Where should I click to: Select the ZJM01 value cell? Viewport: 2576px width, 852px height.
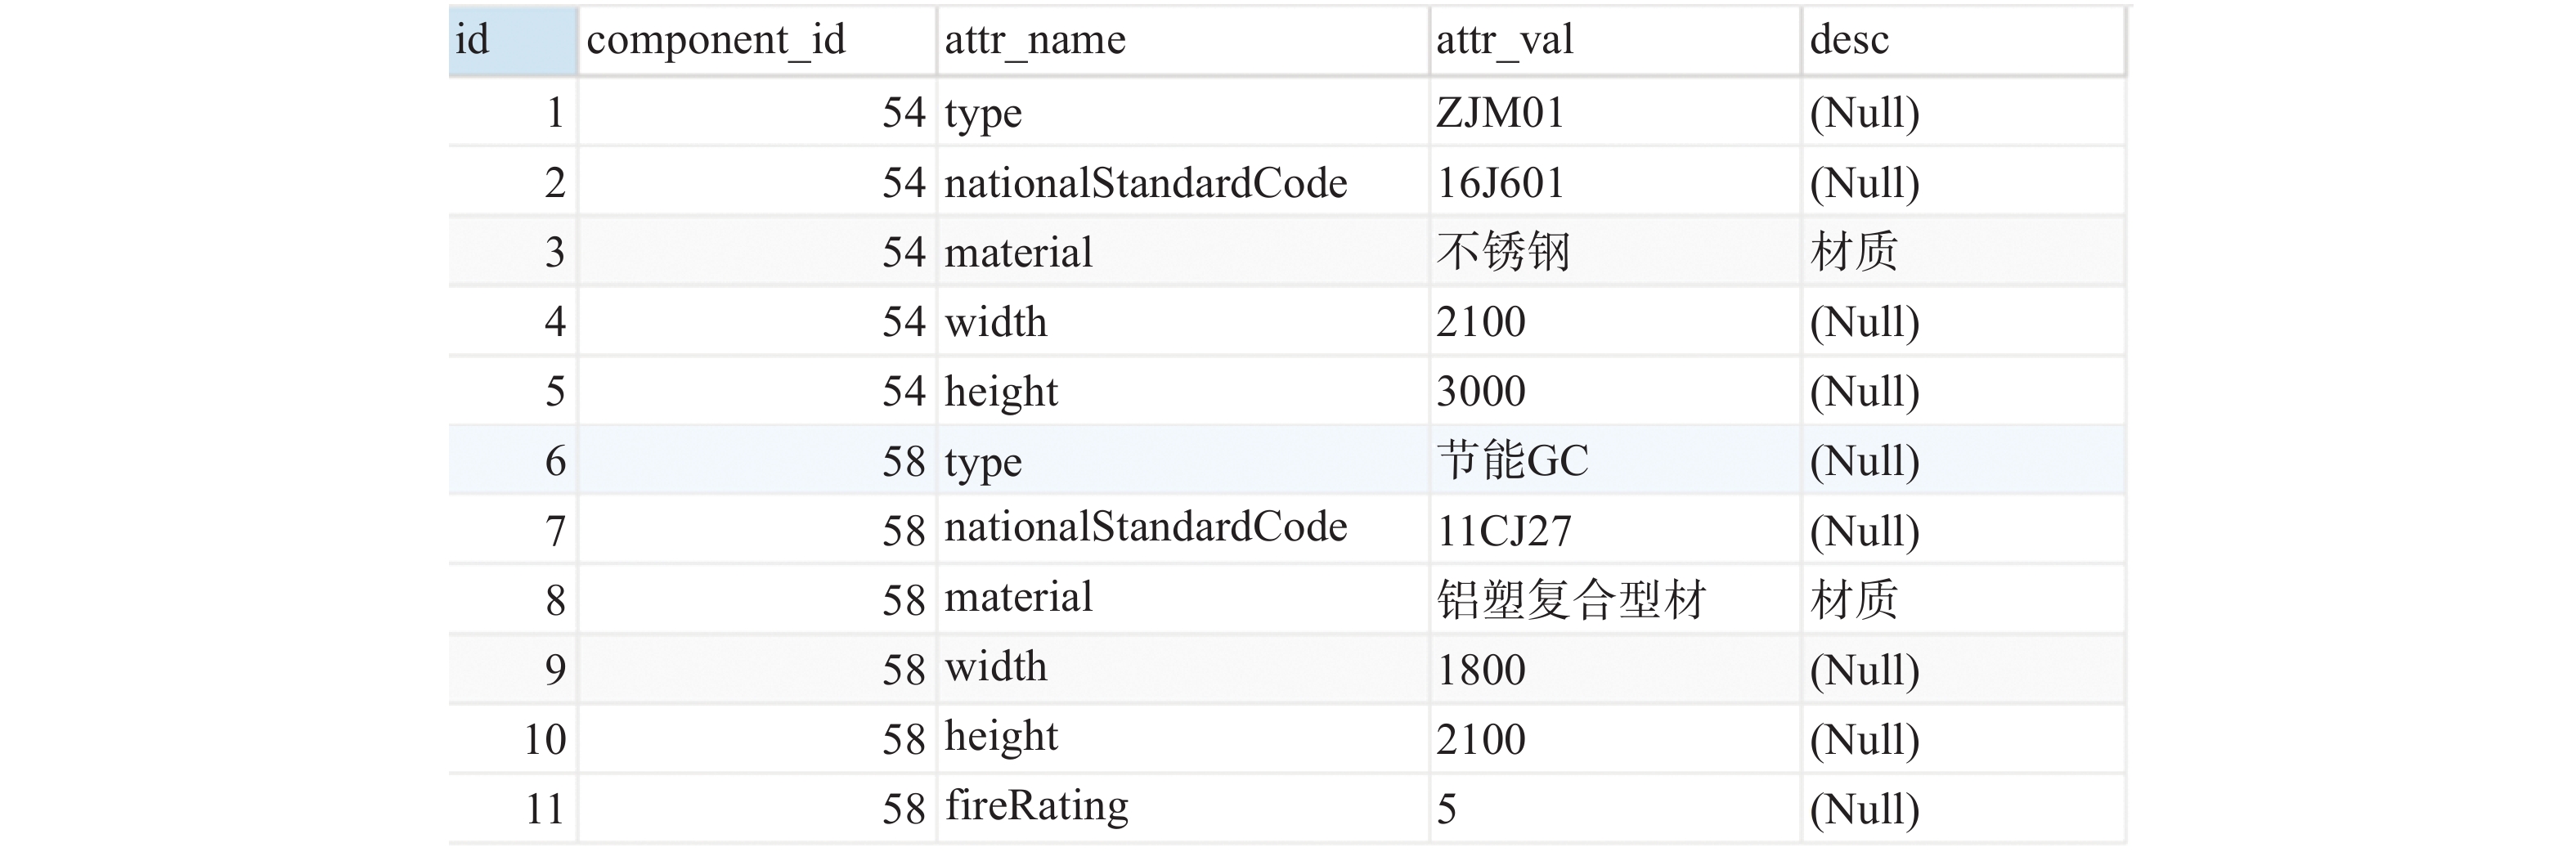coord(1615,112)
